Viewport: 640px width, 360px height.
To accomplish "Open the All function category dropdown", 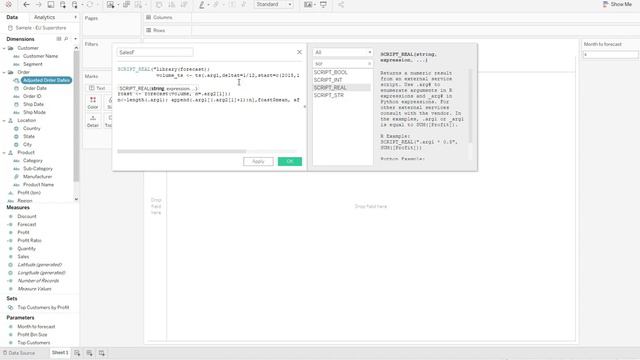I will click(342, 53).
